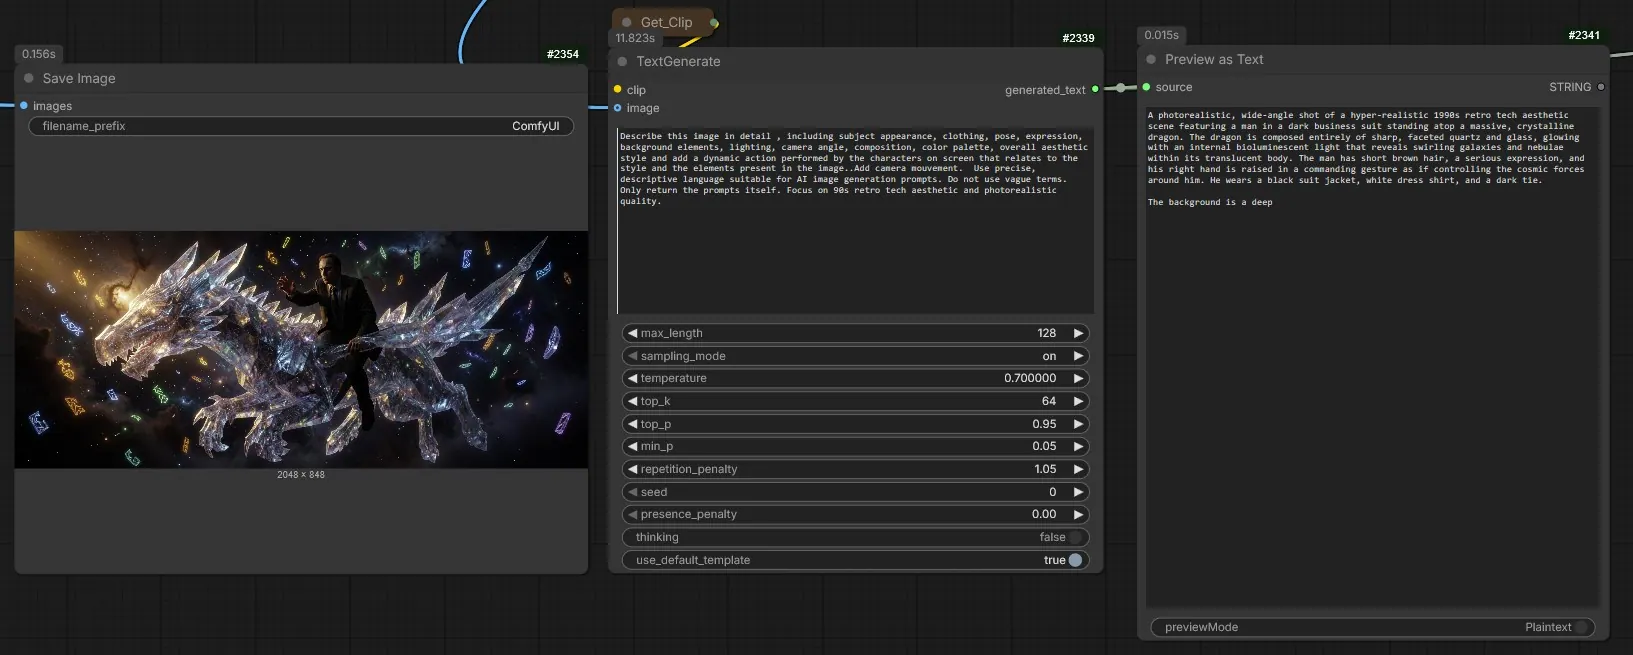Collapse the TextGenerate node via its dot
The width and height of the screenshot is (1633, 655).
[622, 61]
